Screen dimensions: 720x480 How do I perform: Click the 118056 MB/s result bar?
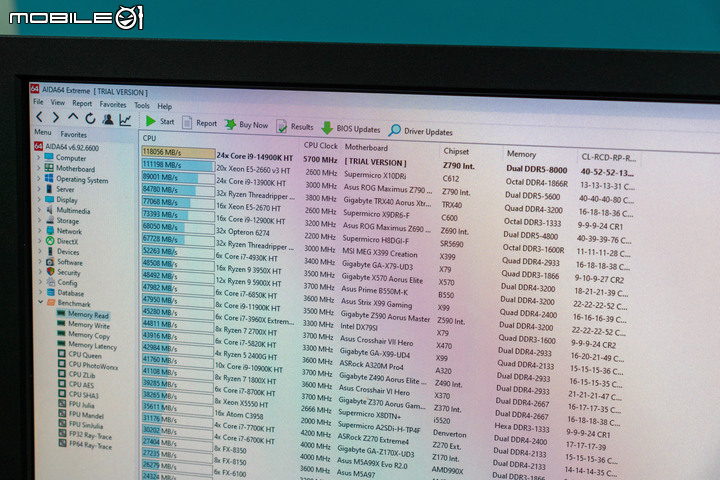click(x=178, y=152)
